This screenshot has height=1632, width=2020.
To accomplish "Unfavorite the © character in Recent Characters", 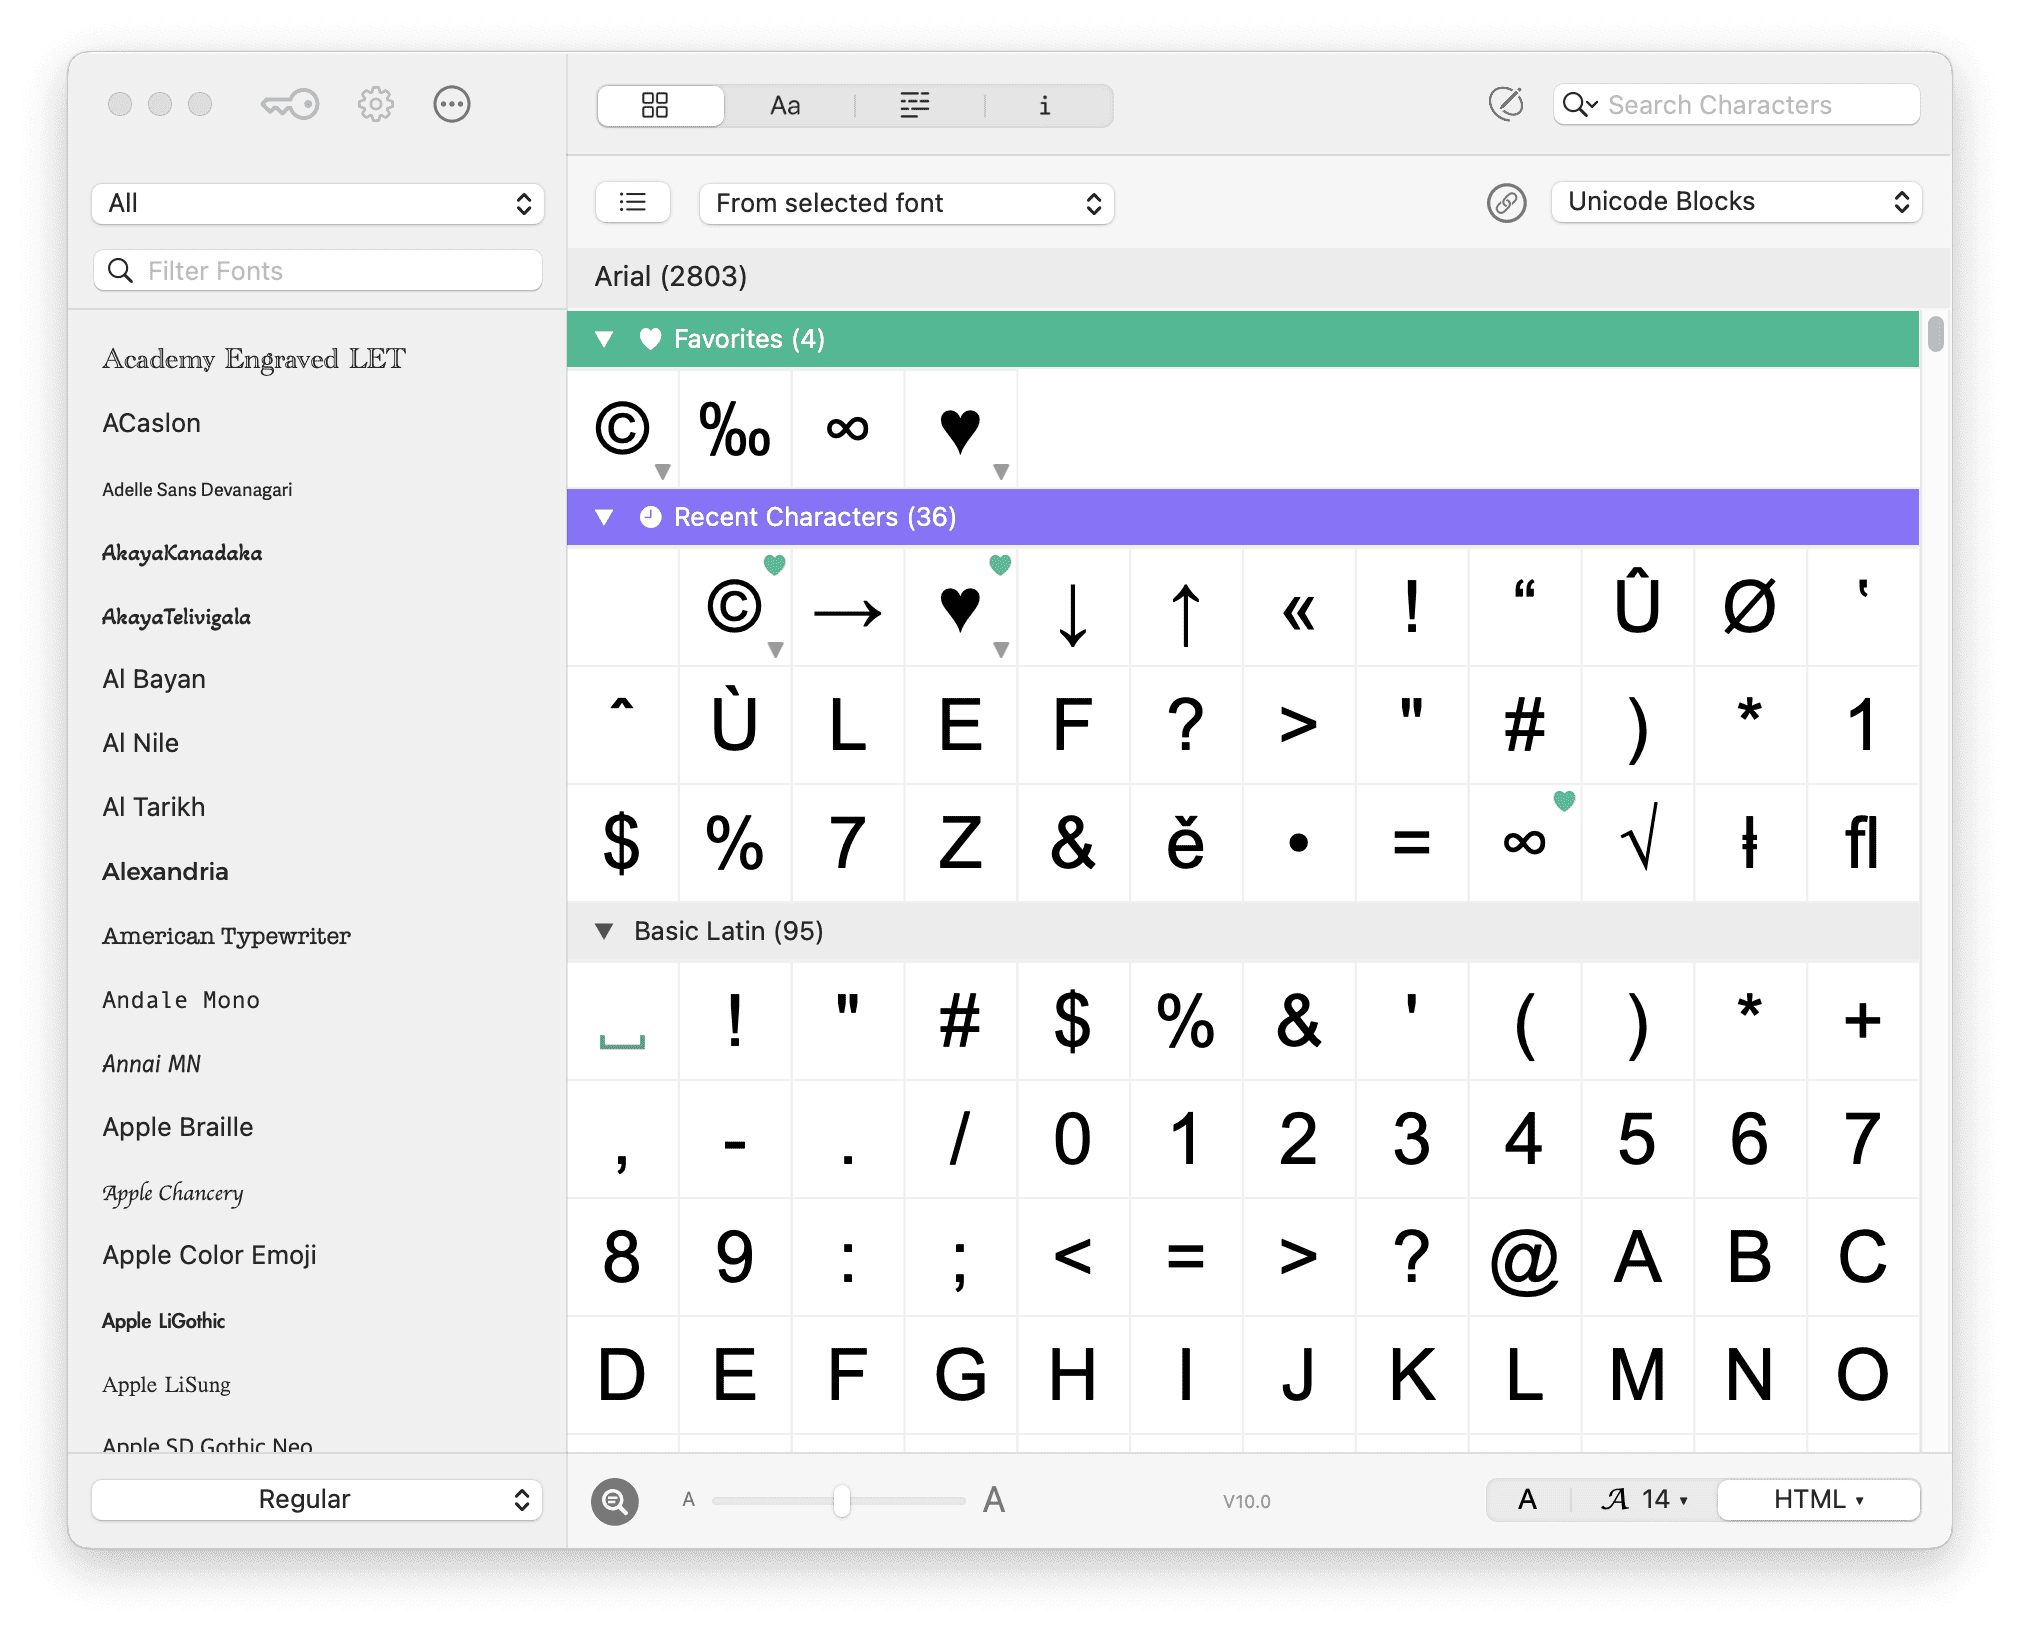I will click(x=775, y=565).
